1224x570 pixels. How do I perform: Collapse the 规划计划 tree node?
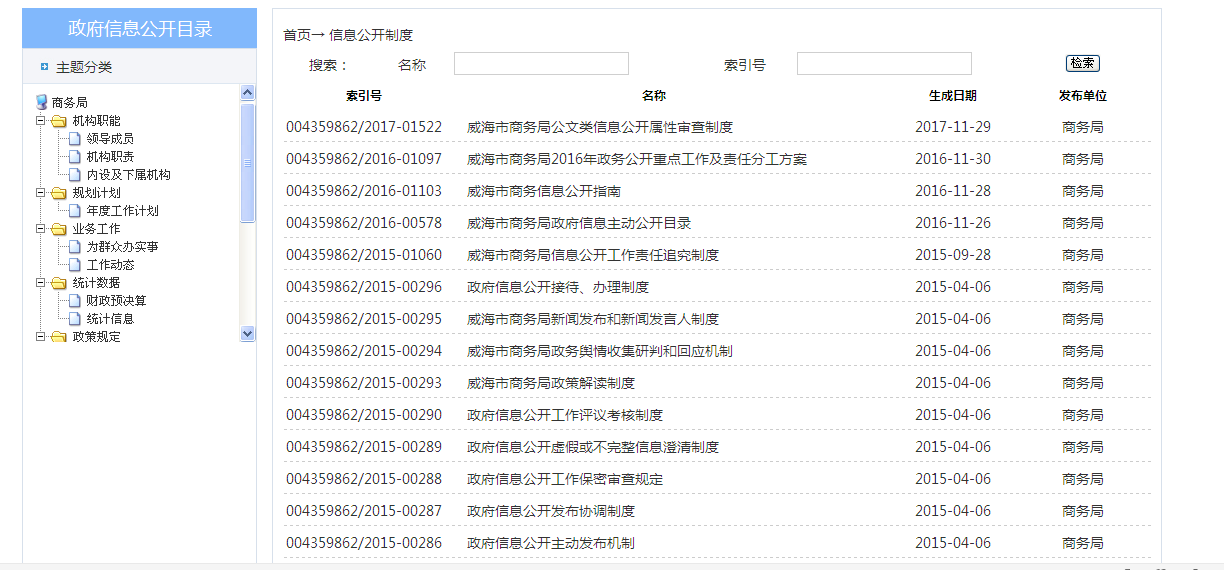(41, 193)
